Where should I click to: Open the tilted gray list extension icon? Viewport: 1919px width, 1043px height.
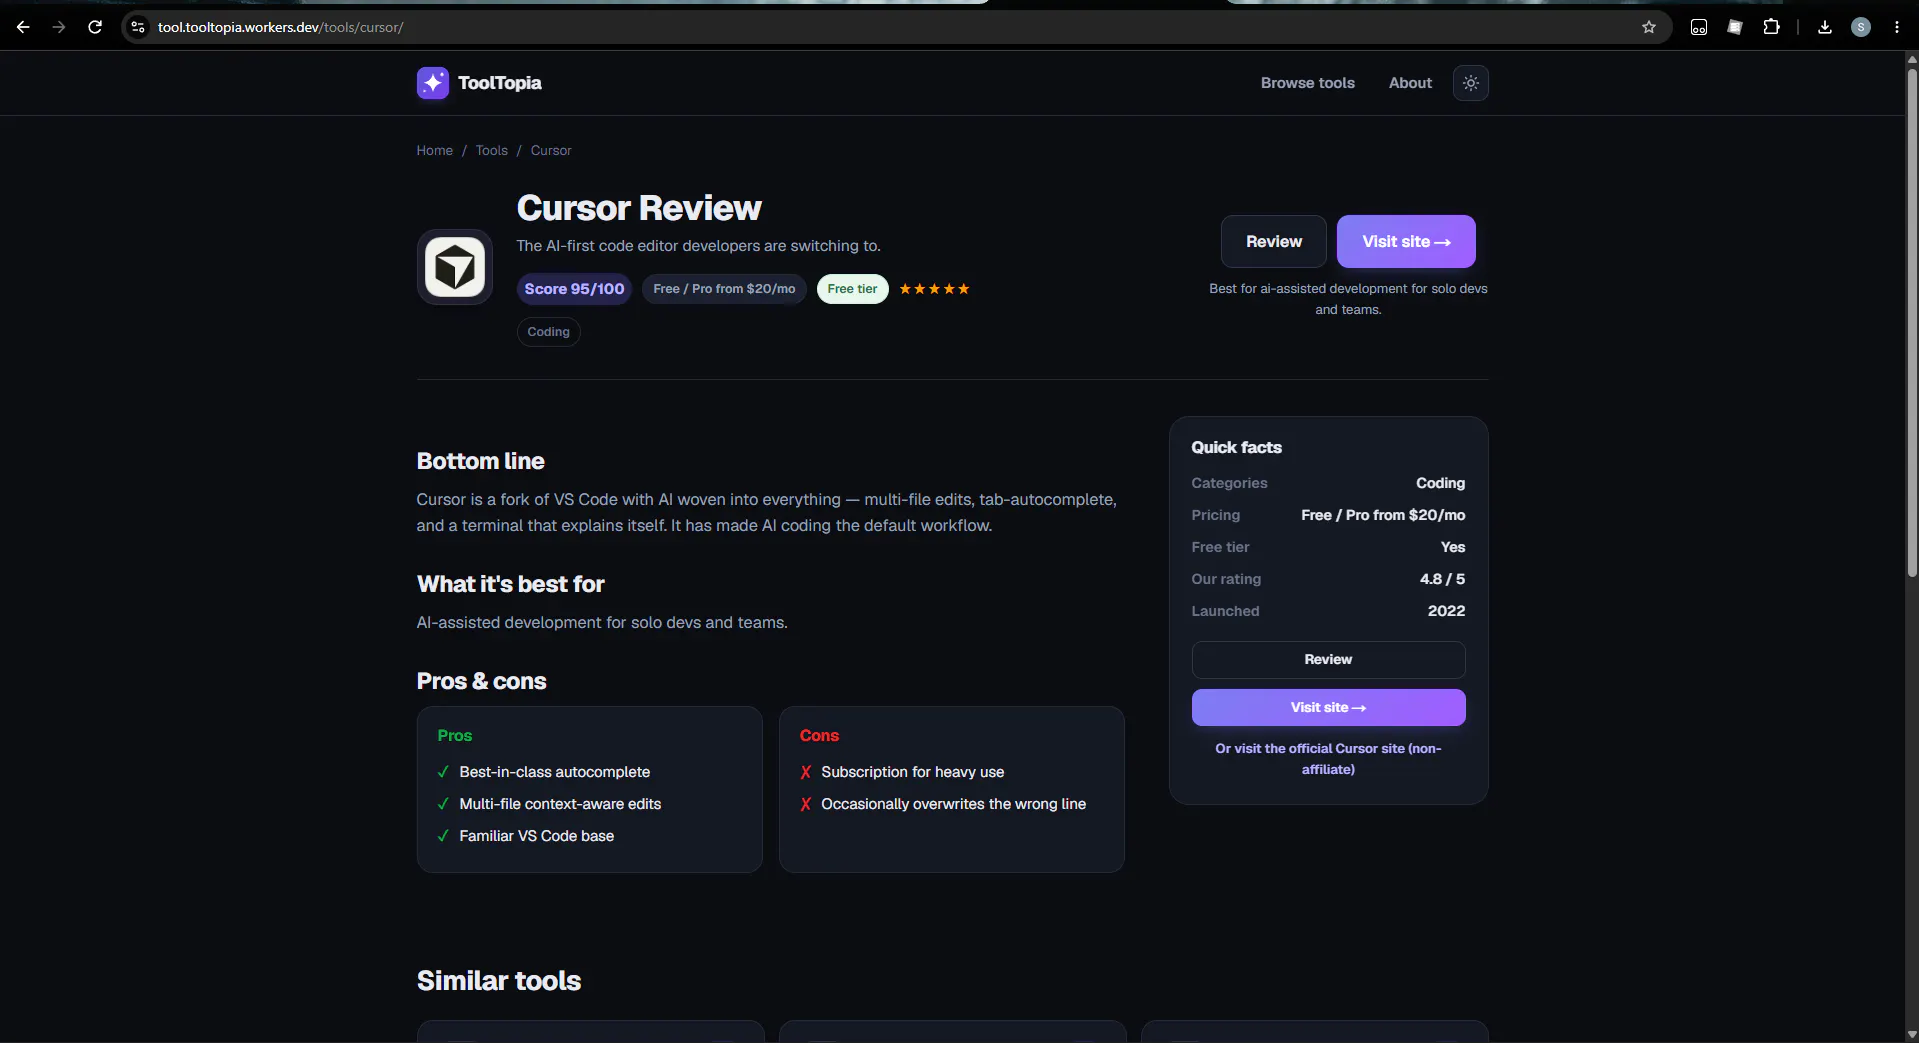coord(1735,27)
